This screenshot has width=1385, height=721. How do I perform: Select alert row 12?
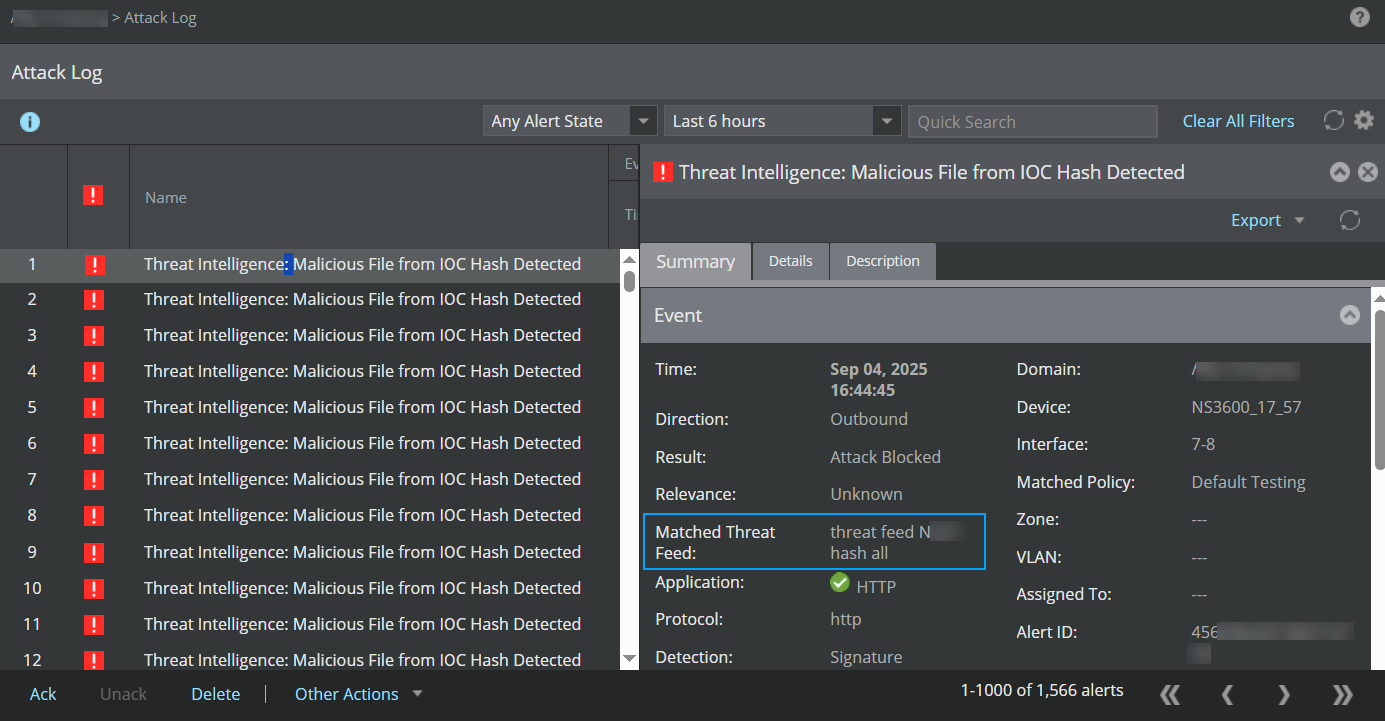tap(310, 659)
